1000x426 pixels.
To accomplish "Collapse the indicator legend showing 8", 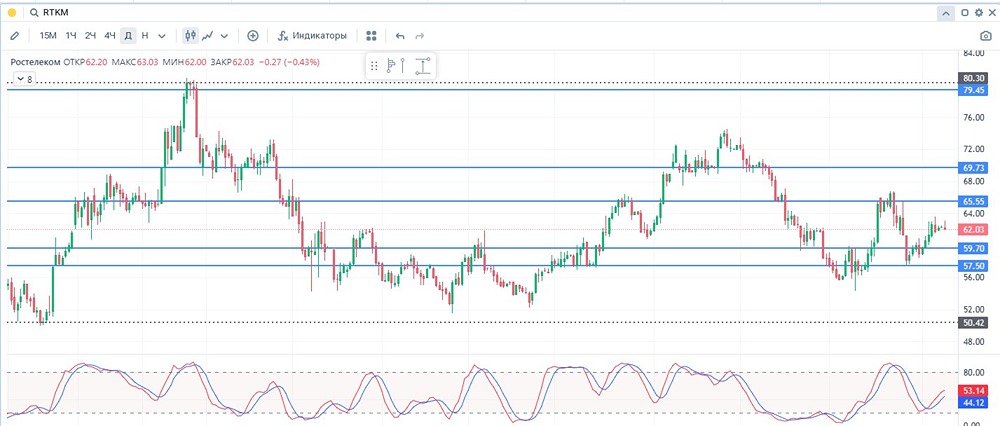I will pyautogui.click(x=22, y=79).
